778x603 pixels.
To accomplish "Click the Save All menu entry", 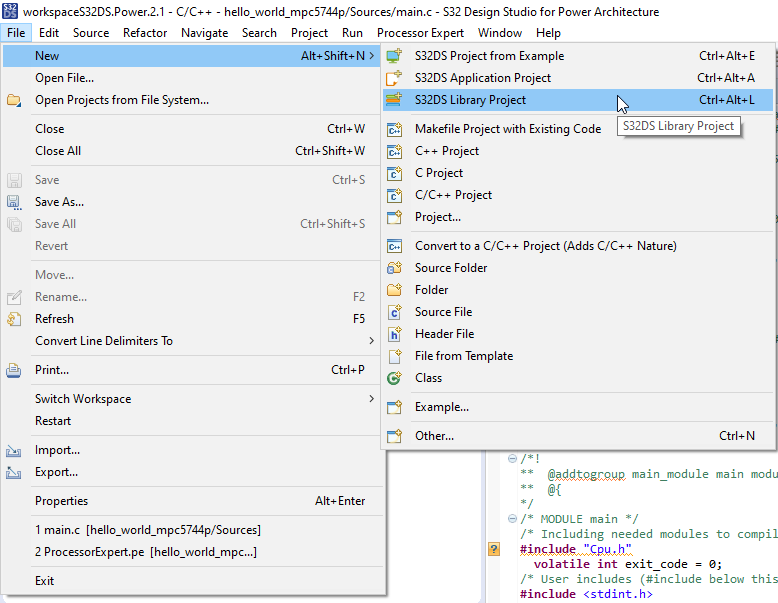I will (x=193, y=224).
